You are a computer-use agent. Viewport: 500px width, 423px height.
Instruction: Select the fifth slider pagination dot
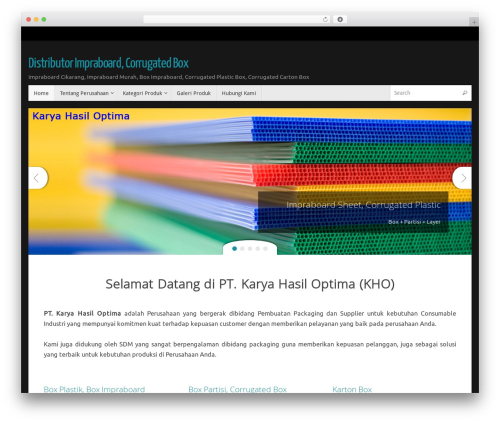click(265, 249)
